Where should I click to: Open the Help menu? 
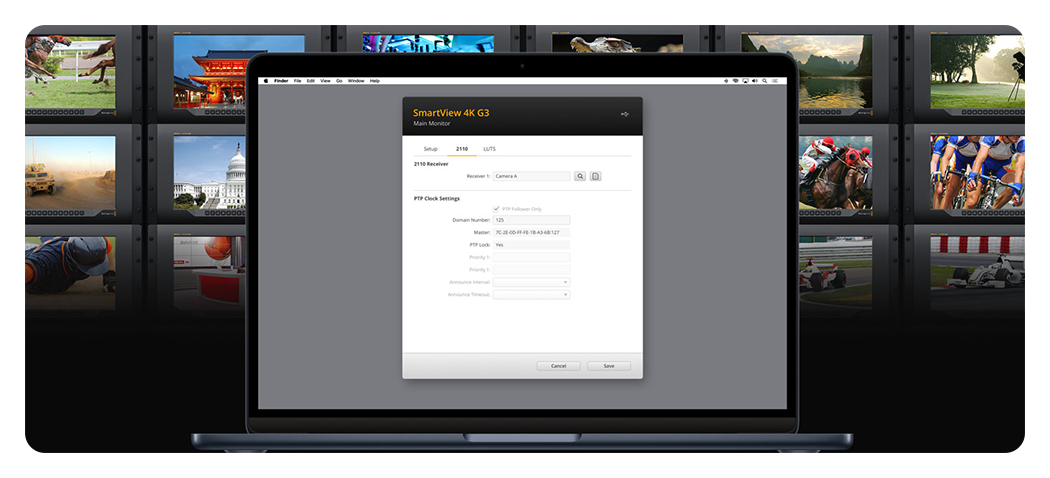[375, 80]
